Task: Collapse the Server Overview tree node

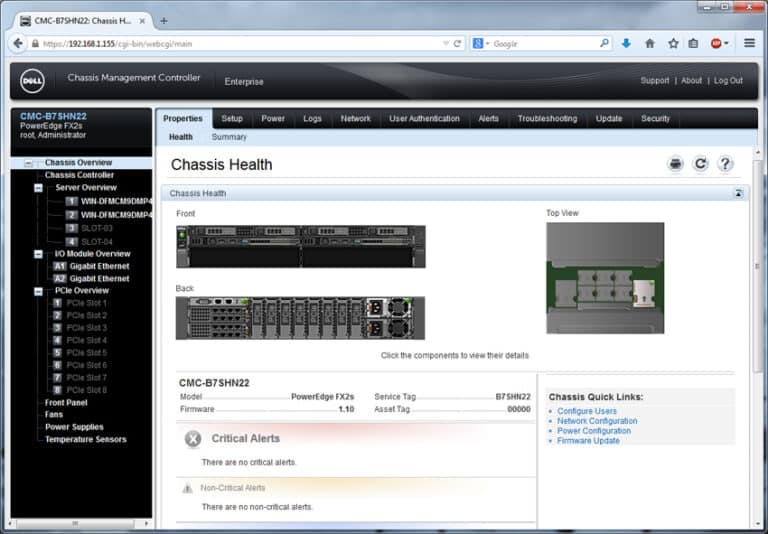Action: pos(38,188)
